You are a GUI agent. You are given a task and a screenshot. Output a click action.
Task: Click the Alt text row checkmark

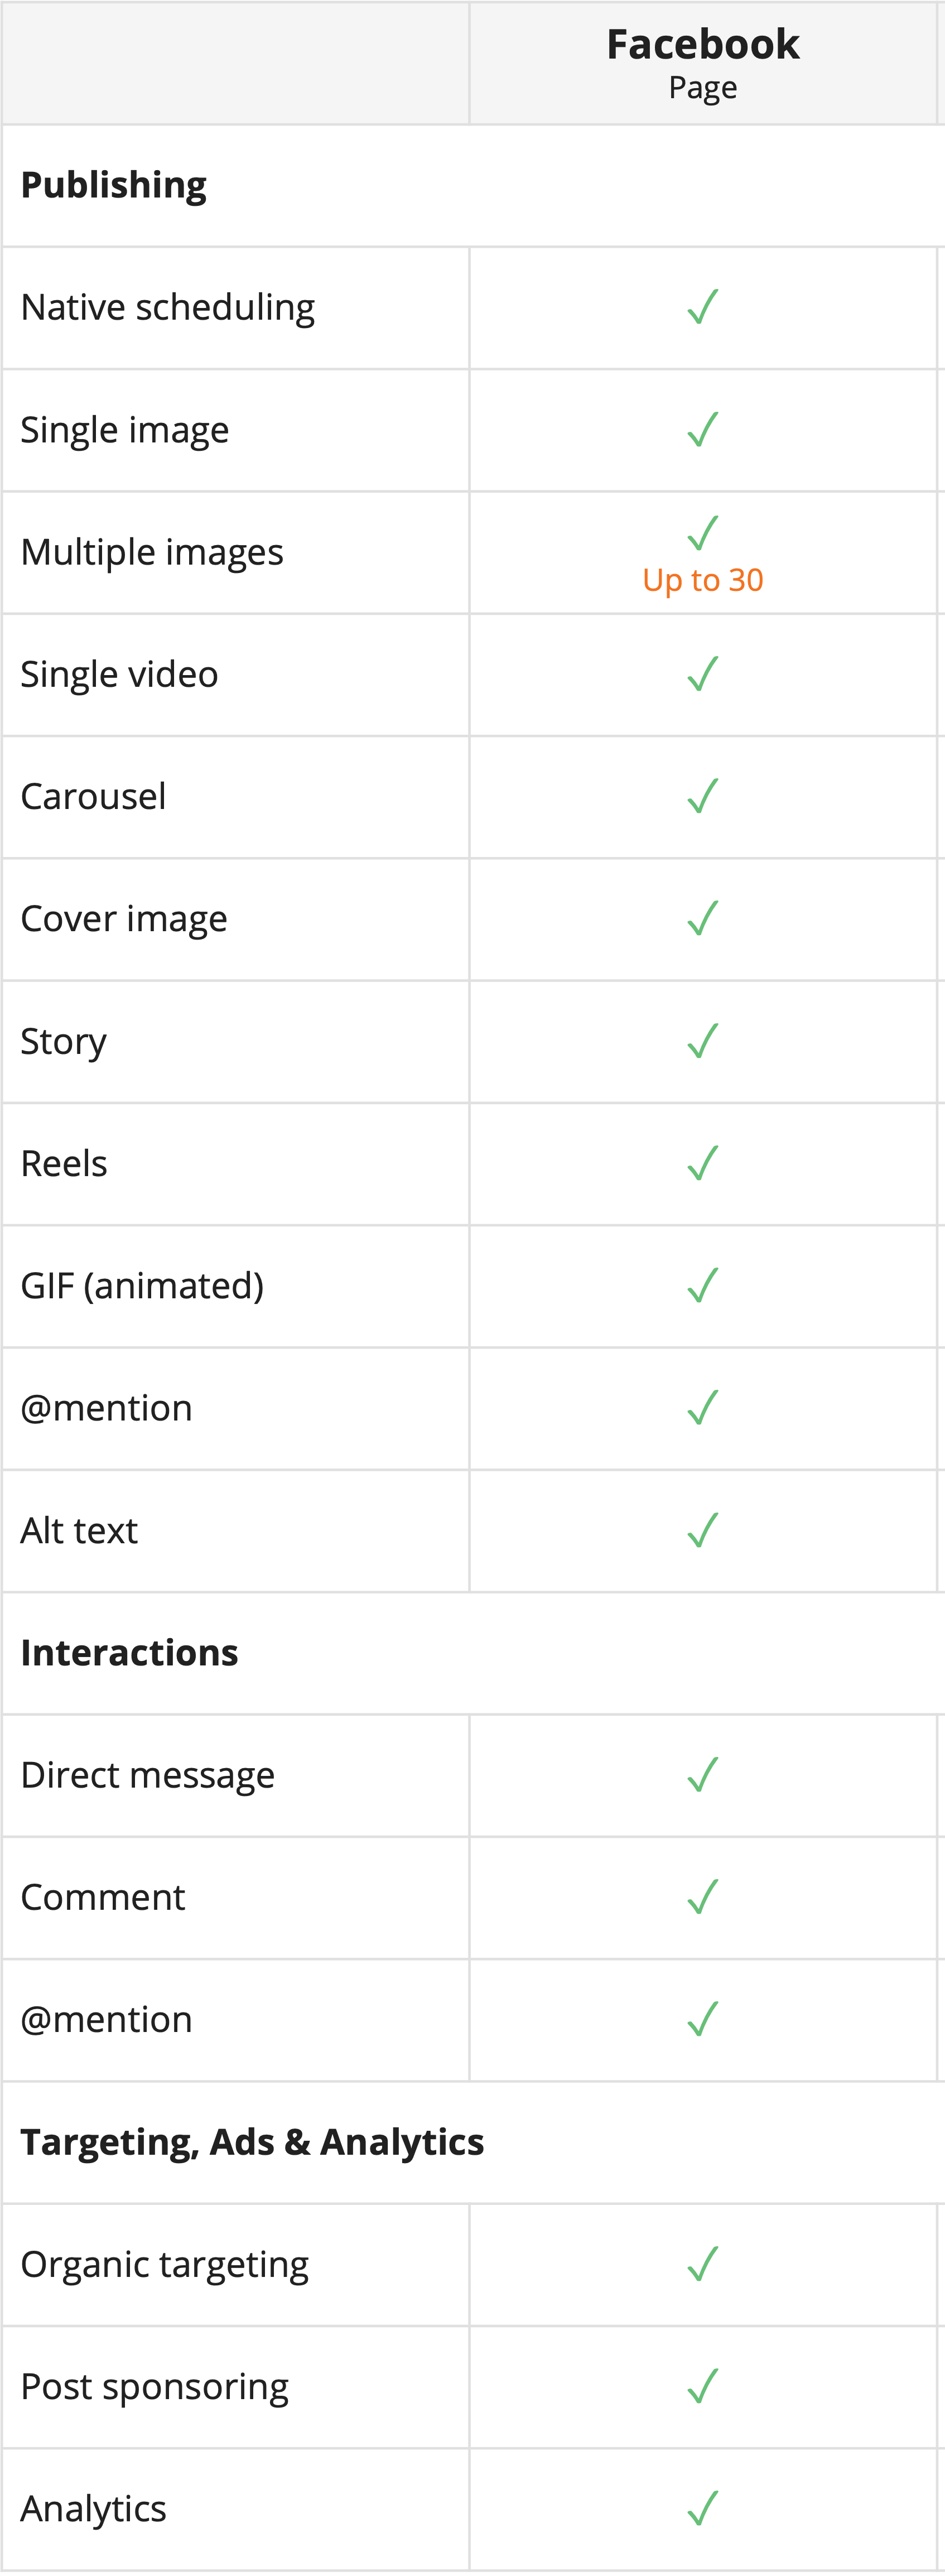coord(703,1530)
